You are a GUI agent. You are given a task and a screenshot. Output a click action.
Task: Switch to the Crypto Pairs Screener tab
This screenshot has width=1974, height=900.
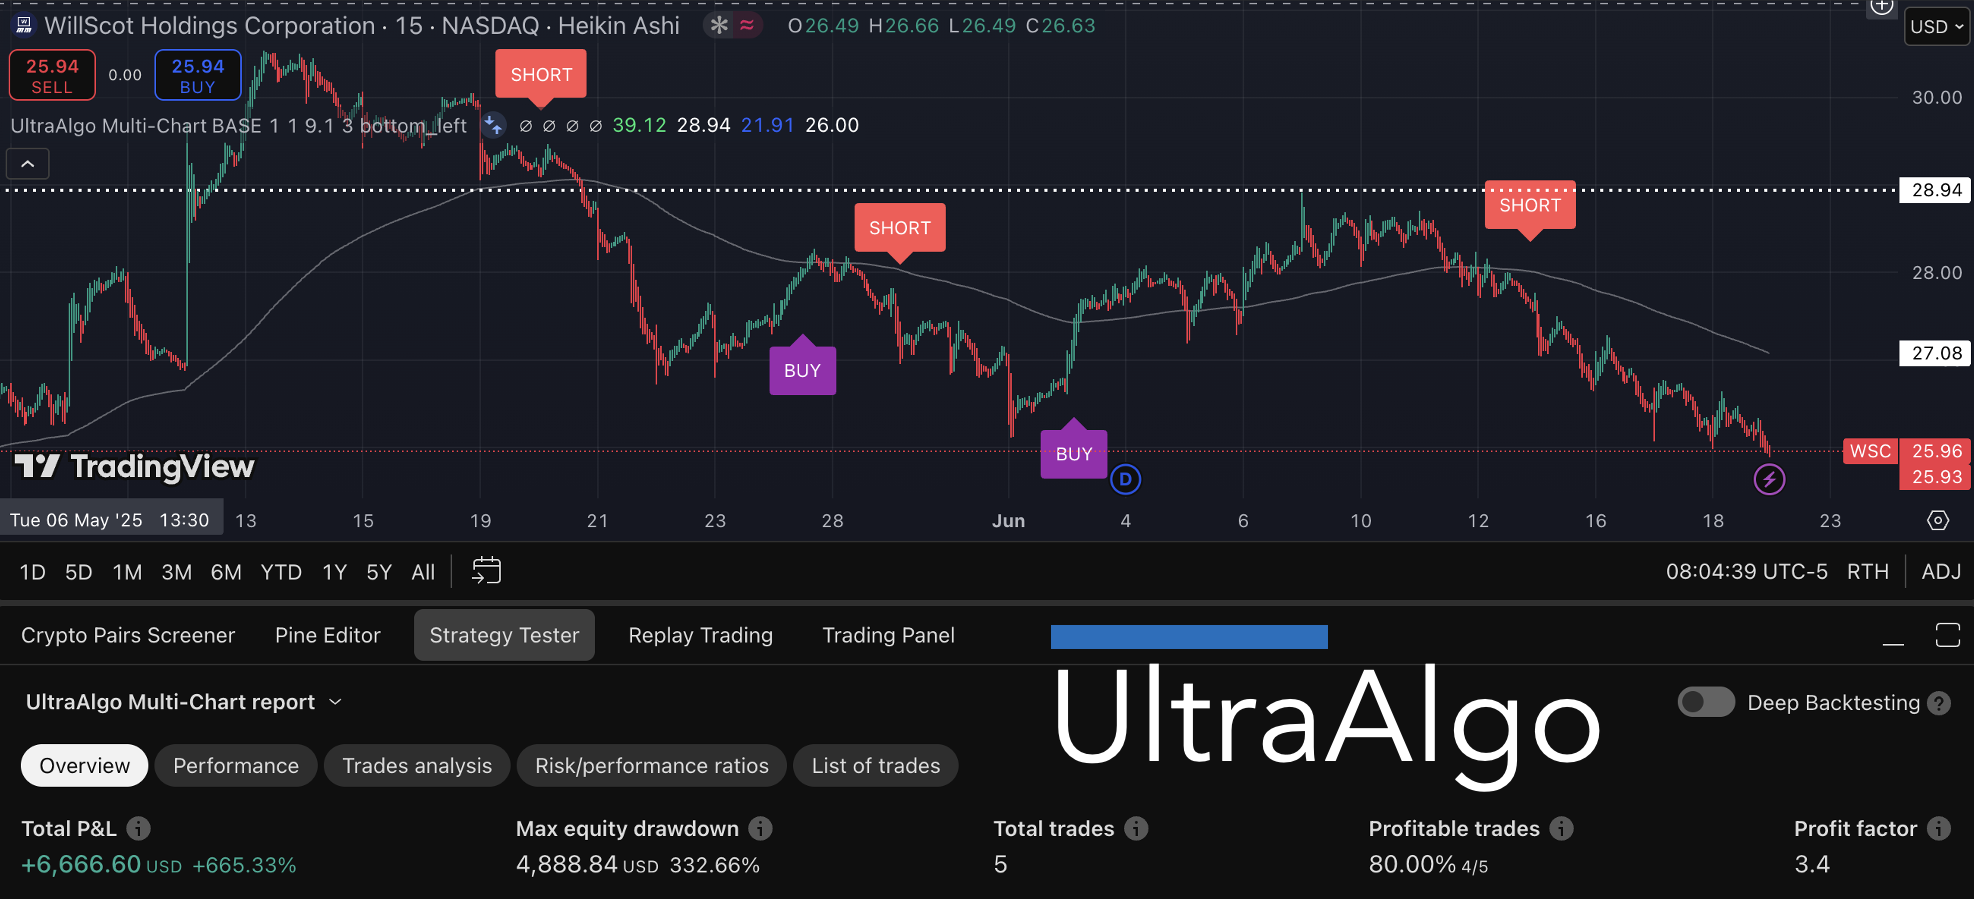click(128, 635)
